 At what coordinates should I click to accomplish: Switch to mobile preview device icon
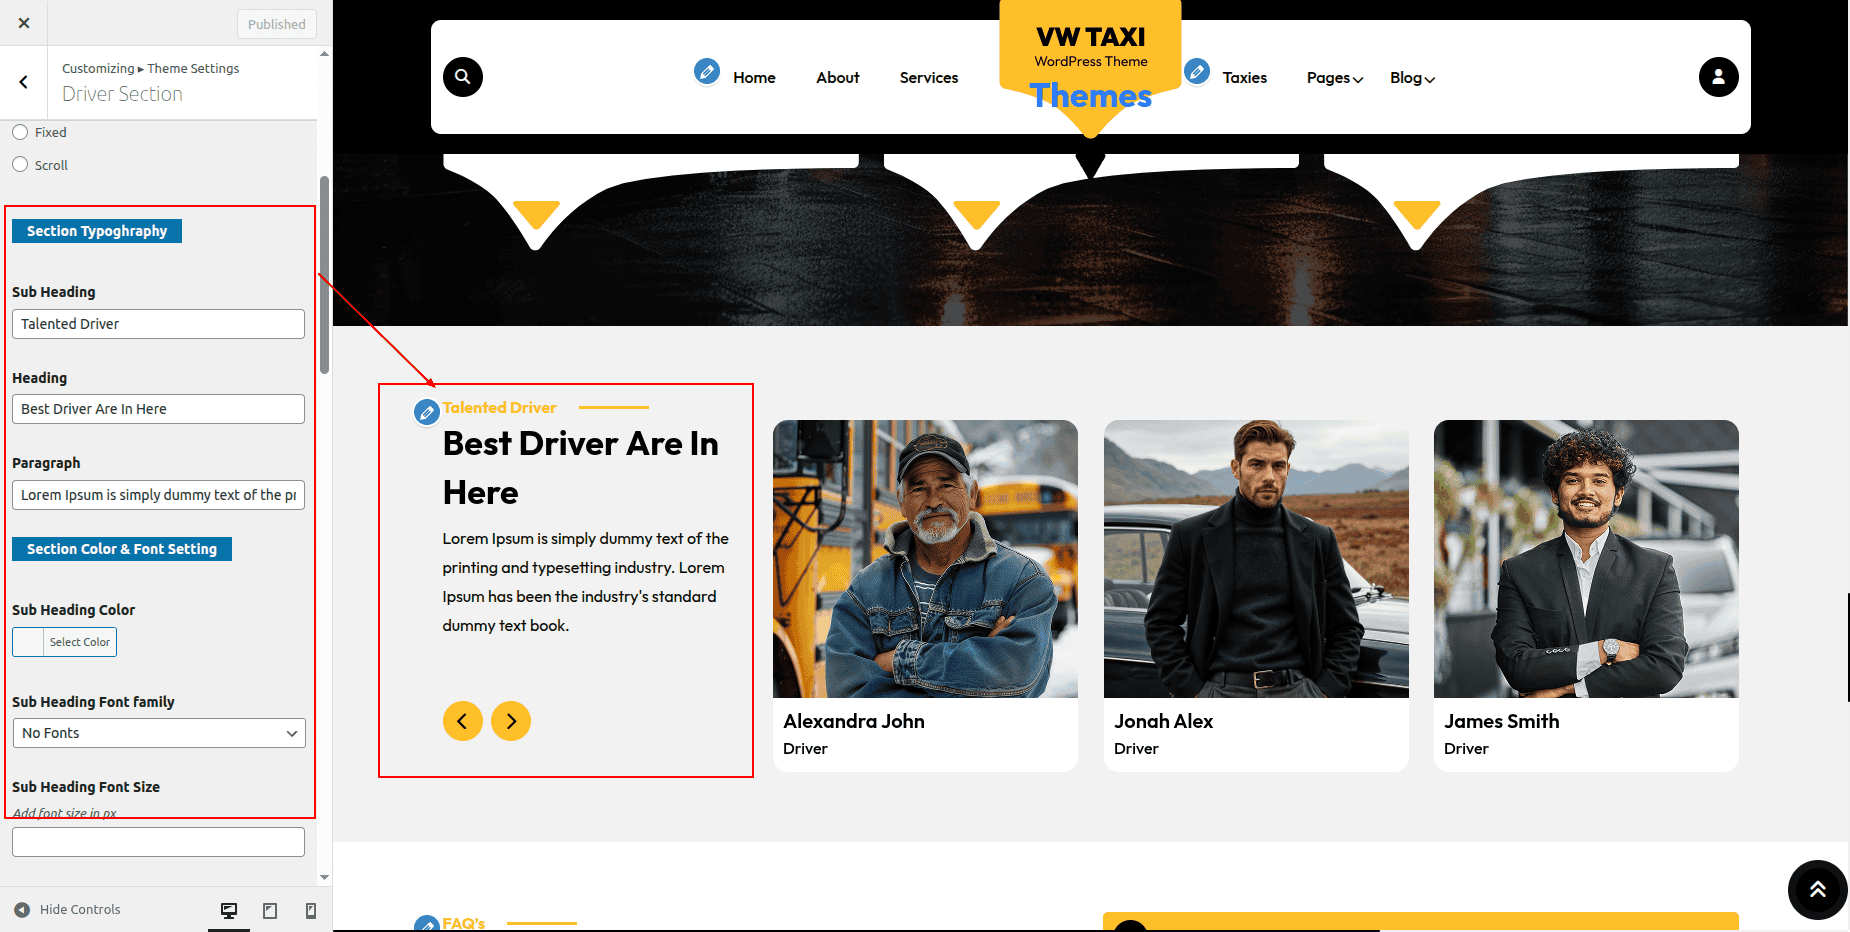[x=311, y=910]
